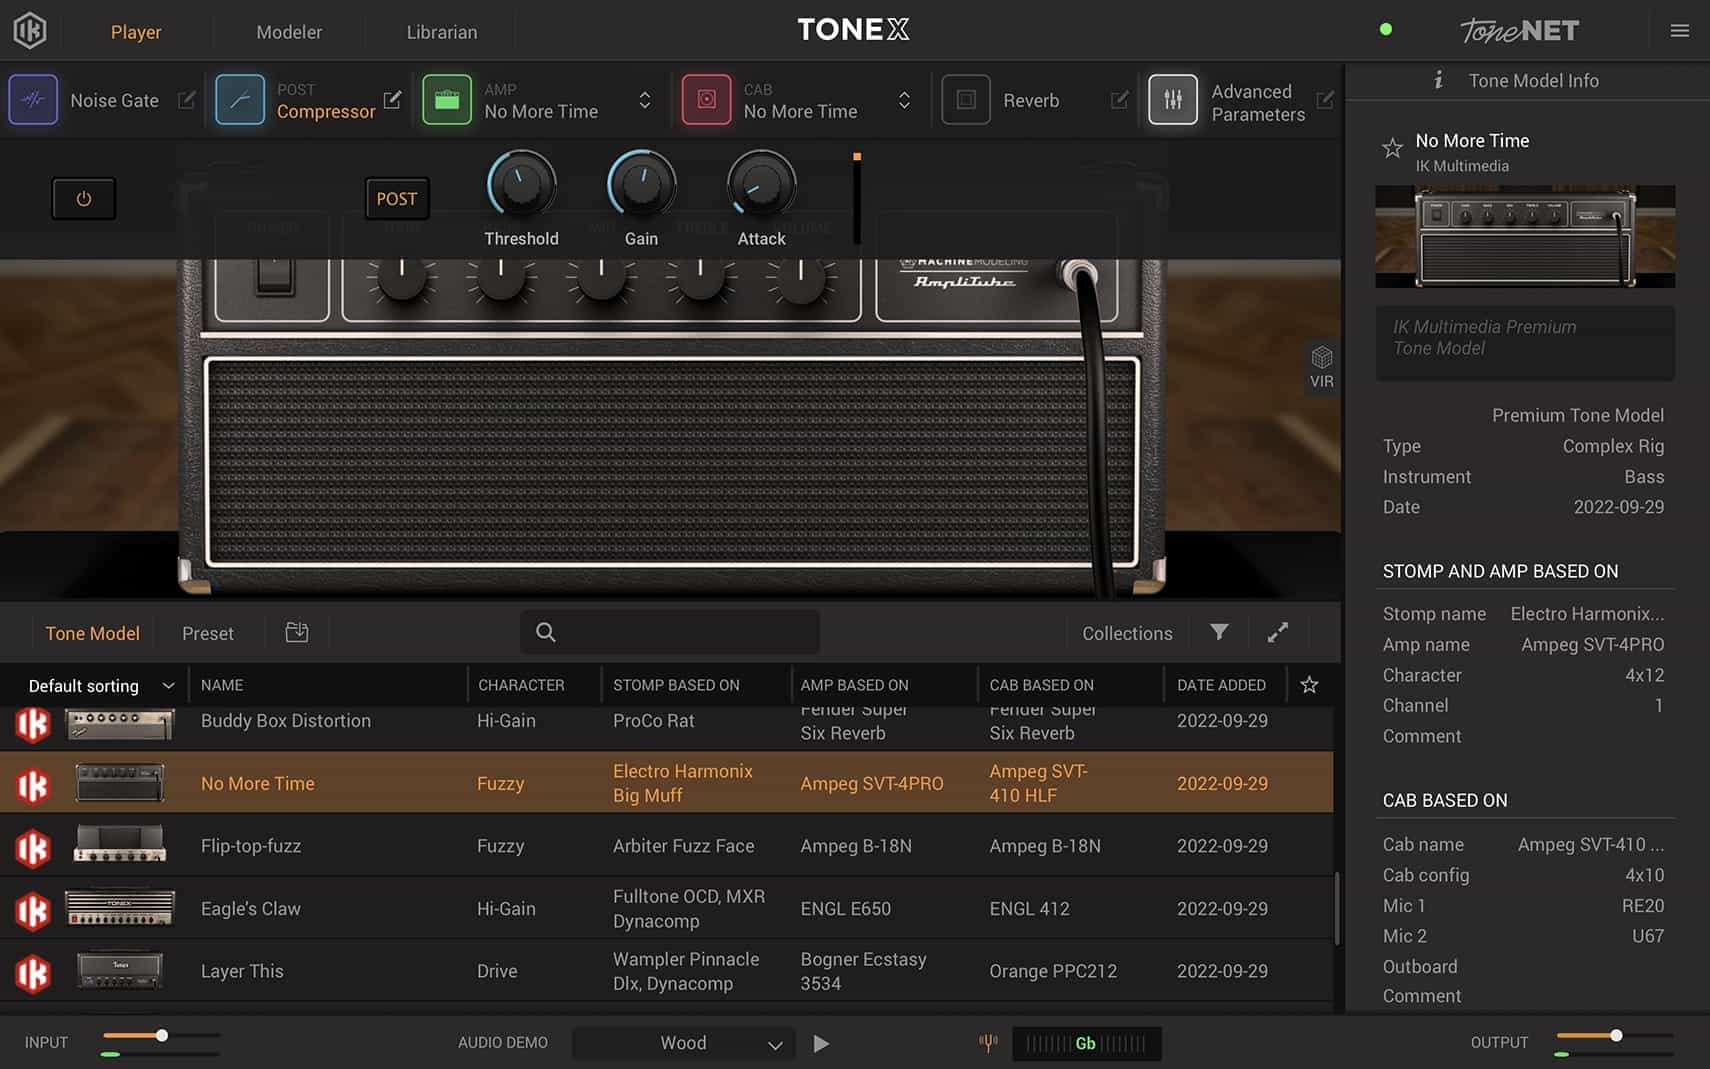Click the Threshold knob

point(521,185)
